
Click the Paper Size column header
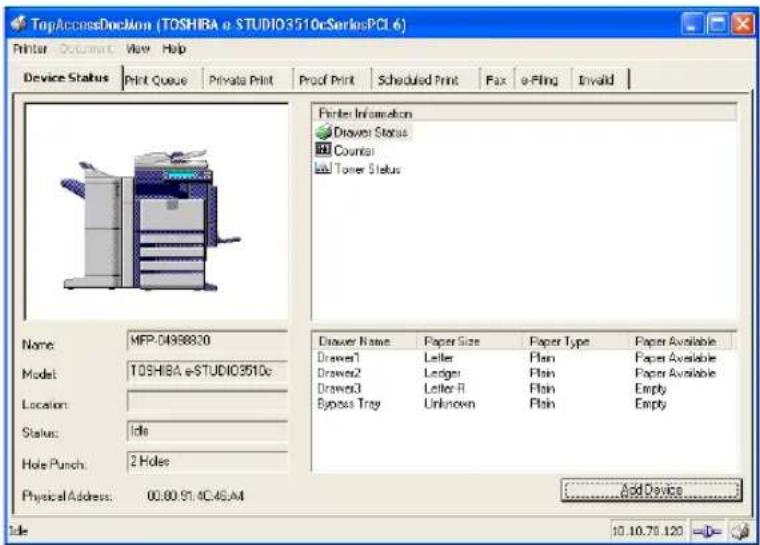pos(469,341)
